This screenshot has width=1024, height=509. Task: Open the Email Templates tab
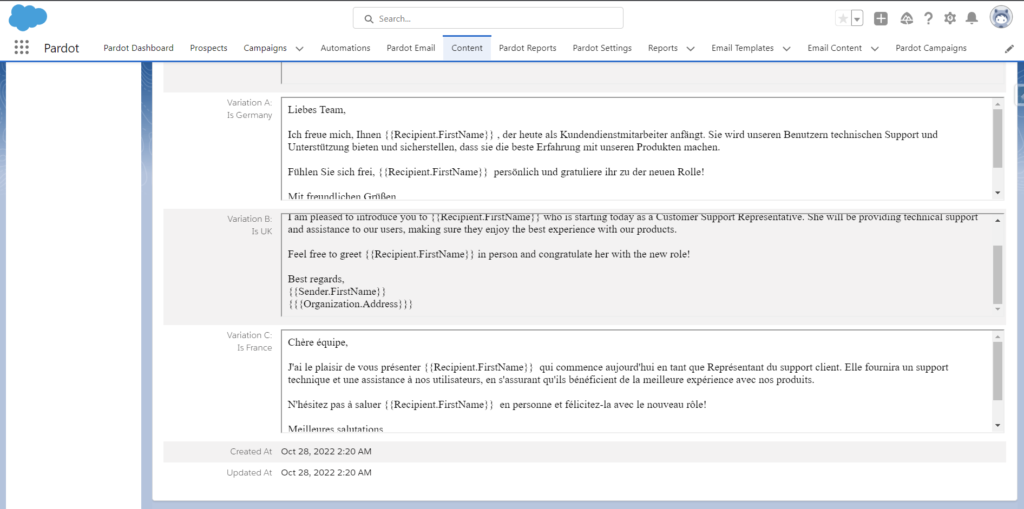pyautogui.click(x=743, y=48)
